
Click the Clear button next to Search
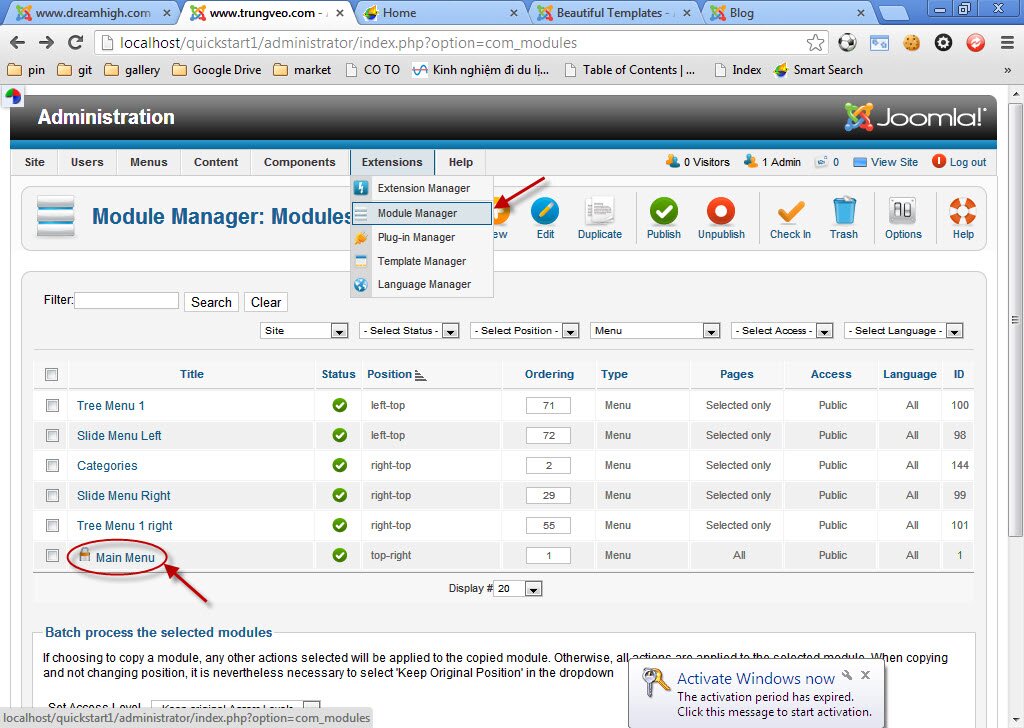pyautogui.click(x=265, y=302)
